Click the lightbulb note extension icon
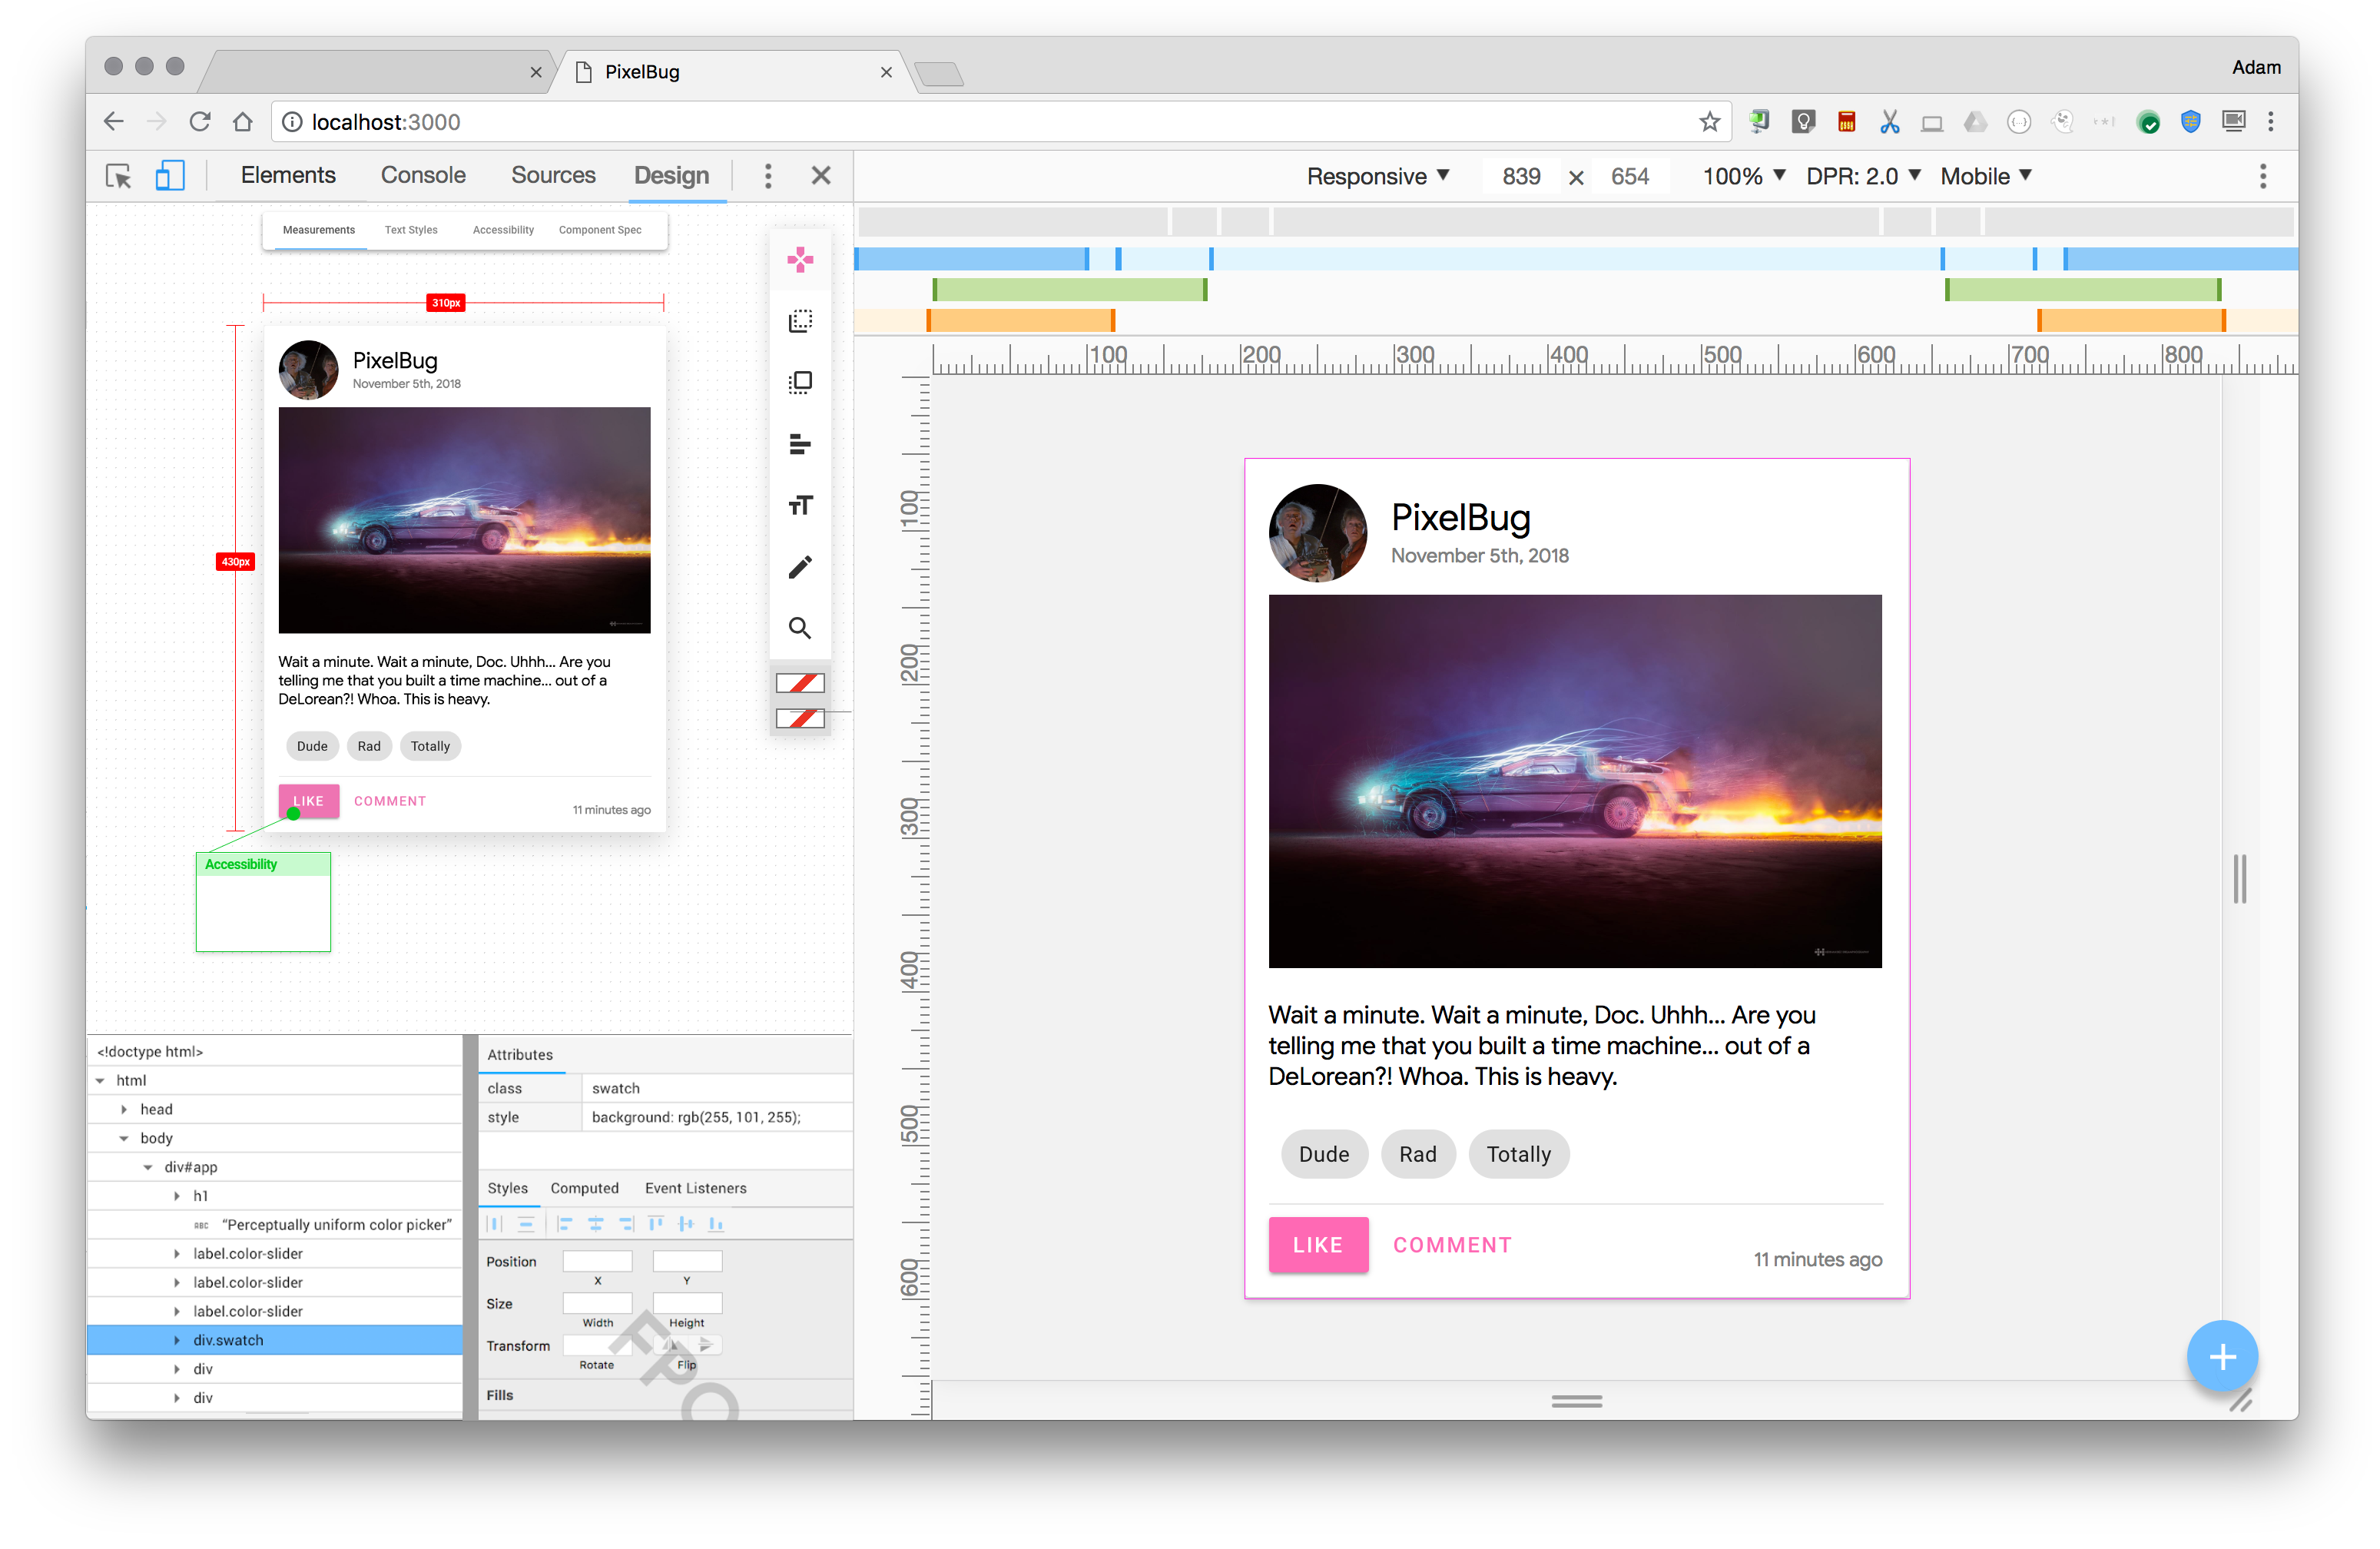Image resolution: width=2380 pixels, height=1549 pixels. (1803, 122)
